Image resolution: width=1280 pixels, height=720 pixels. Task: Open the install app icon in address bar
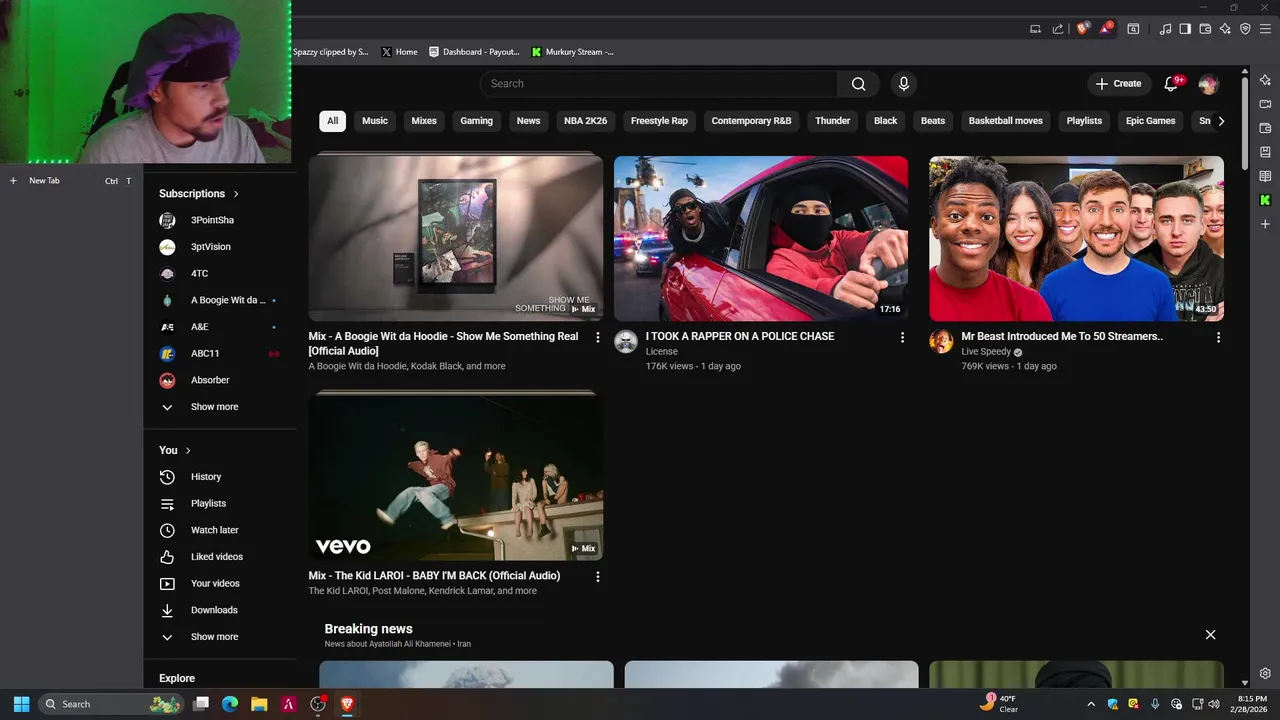click(1035, 29)
